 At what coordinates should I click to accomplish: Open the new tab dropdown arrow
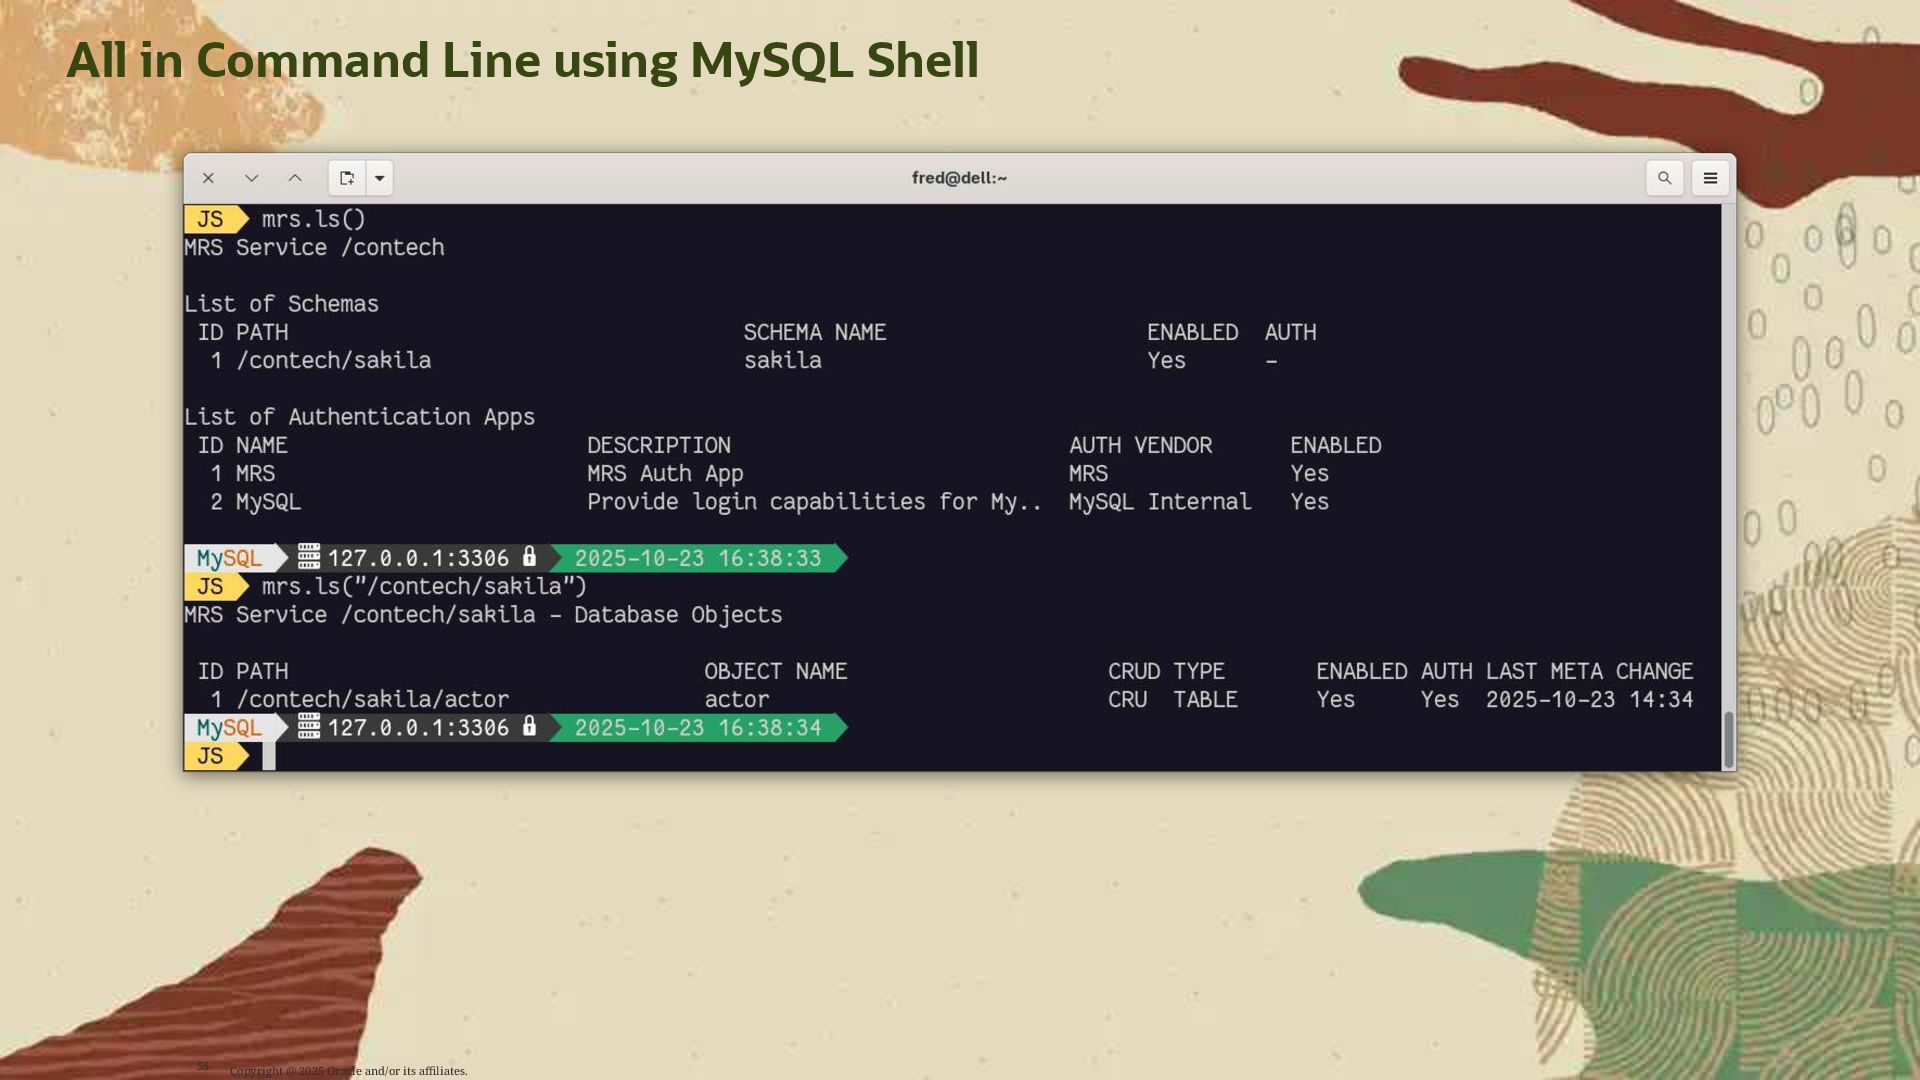click(x=380, y=178)
